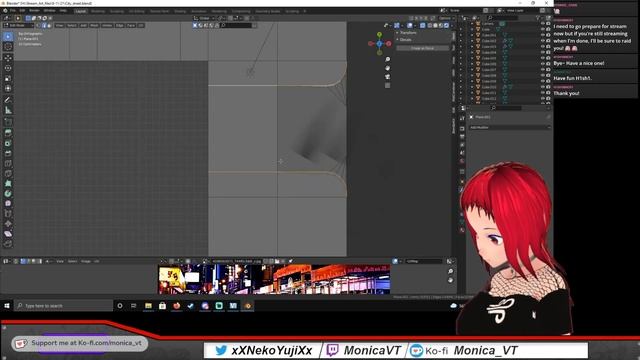Click the wide button under sidebar panels
The width and height of the screenshot is (640, 360).
pos(422,48)
